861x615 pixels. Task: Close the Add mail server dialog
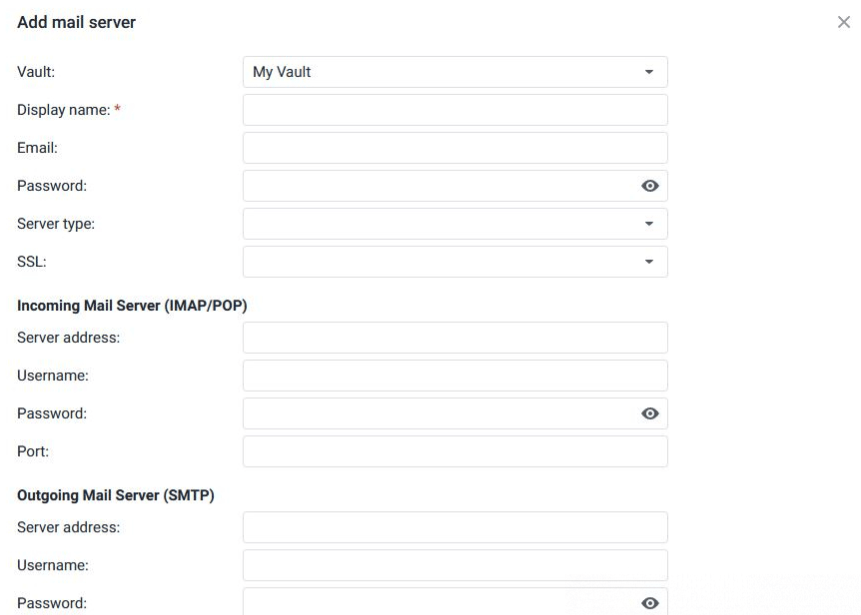[x=843, y=22]
